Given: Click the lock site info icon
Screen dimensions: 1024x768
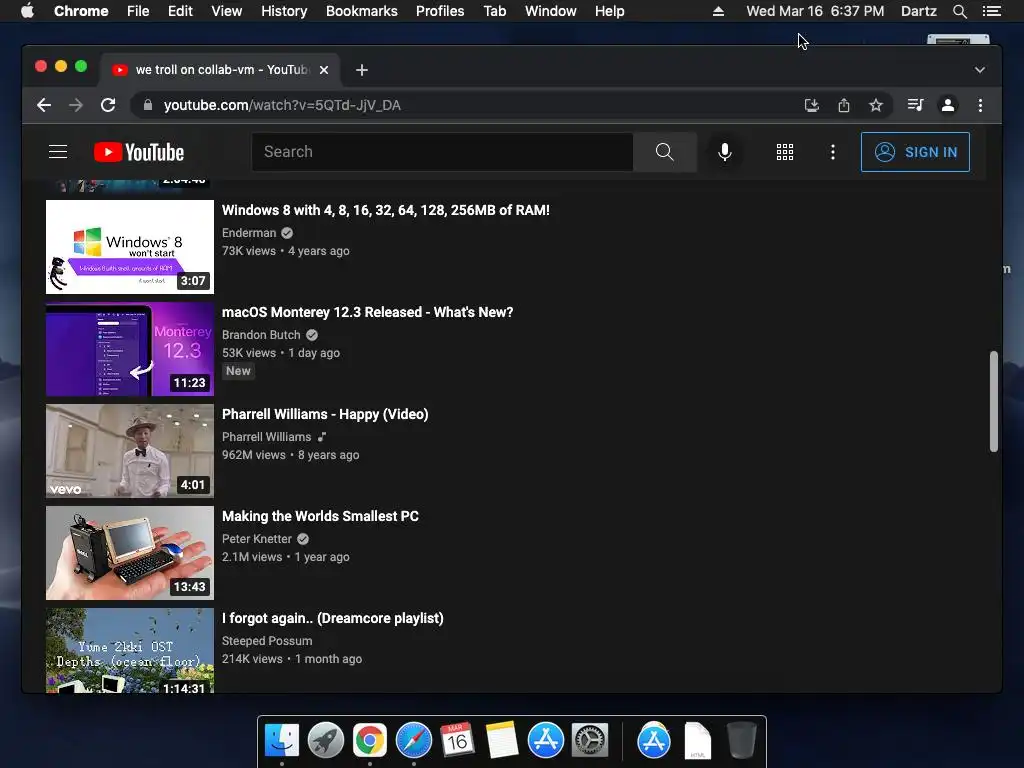Looking at the screenshot, I should coord(148,105).
